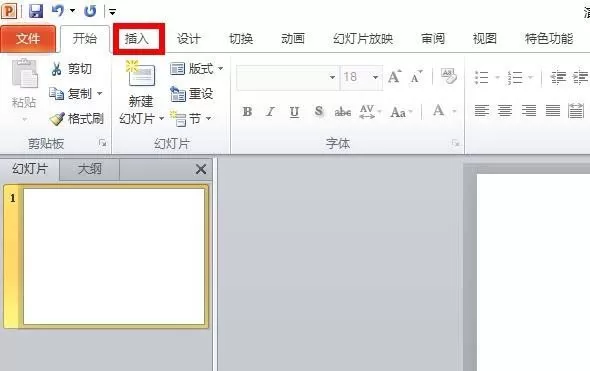The width and height of the screenshot is (590, 371).
Task: Open the 版式 (Layout) dropdown
Action: pos(196,69)
